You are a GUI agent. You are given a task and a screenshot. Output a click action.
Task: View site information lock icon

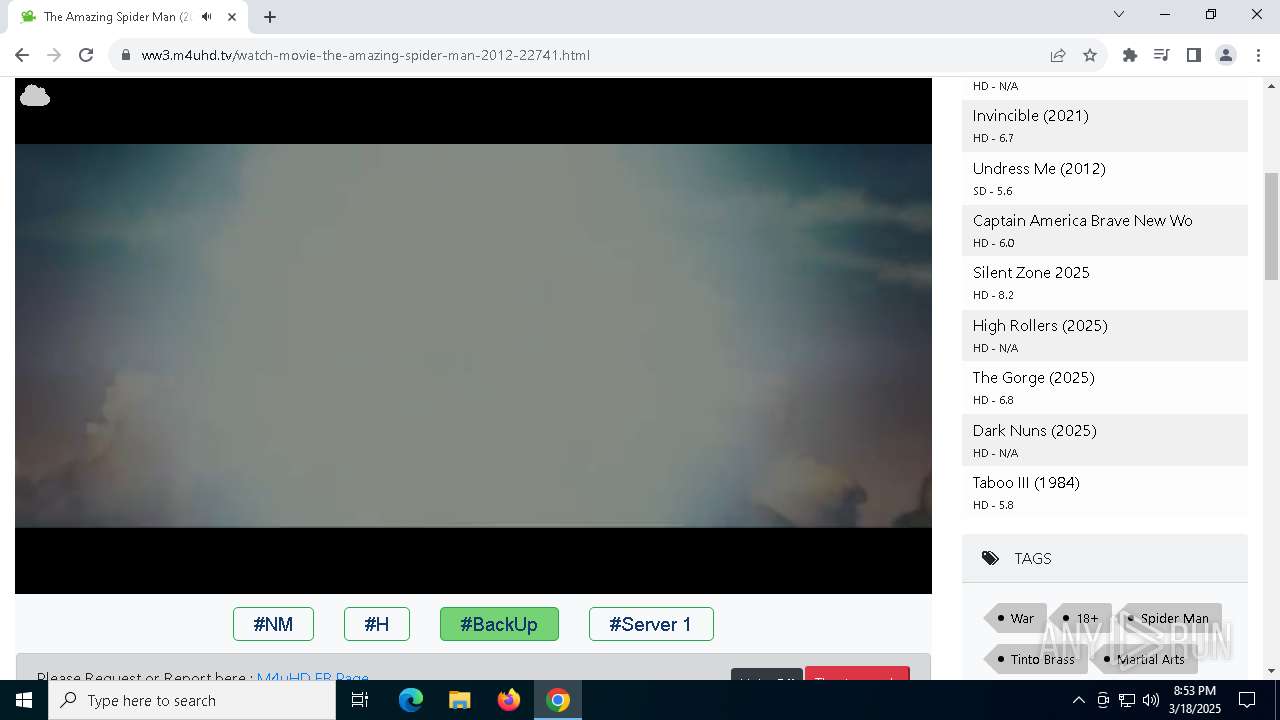pyautogui.click(x=126, y=55)
